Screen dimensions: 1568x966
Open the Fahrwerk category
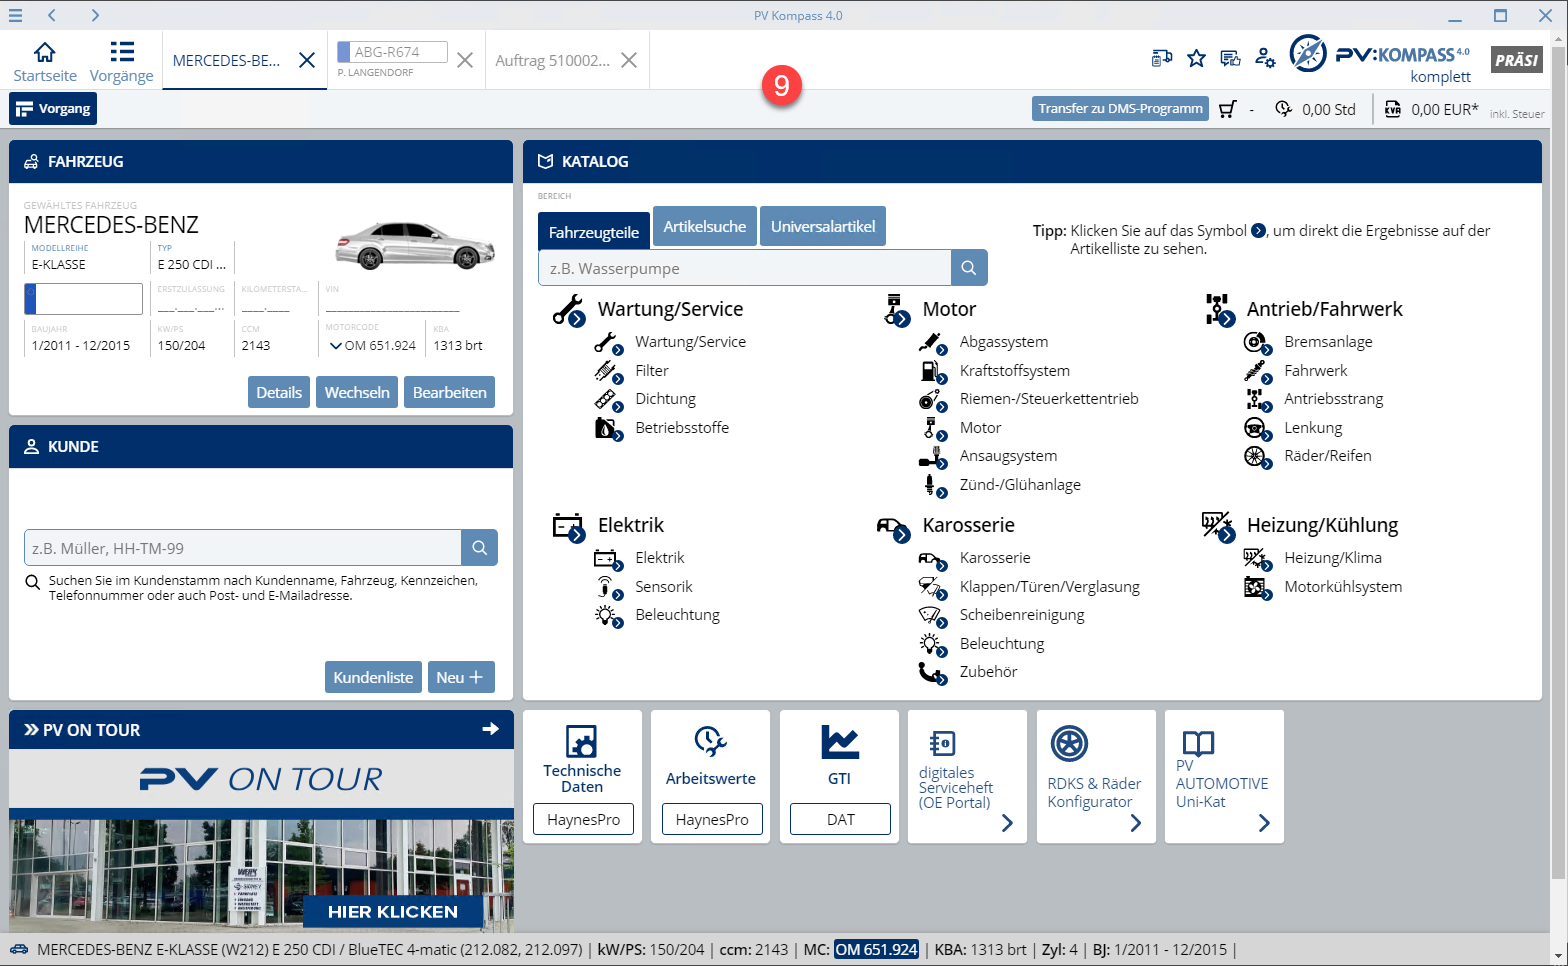(1316, 371)
